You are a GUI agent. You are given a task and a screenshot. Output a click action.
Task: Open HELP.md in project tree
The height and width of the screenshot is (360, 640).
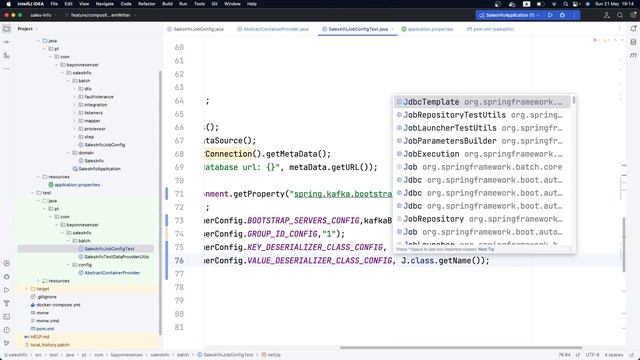pos(40,337)
